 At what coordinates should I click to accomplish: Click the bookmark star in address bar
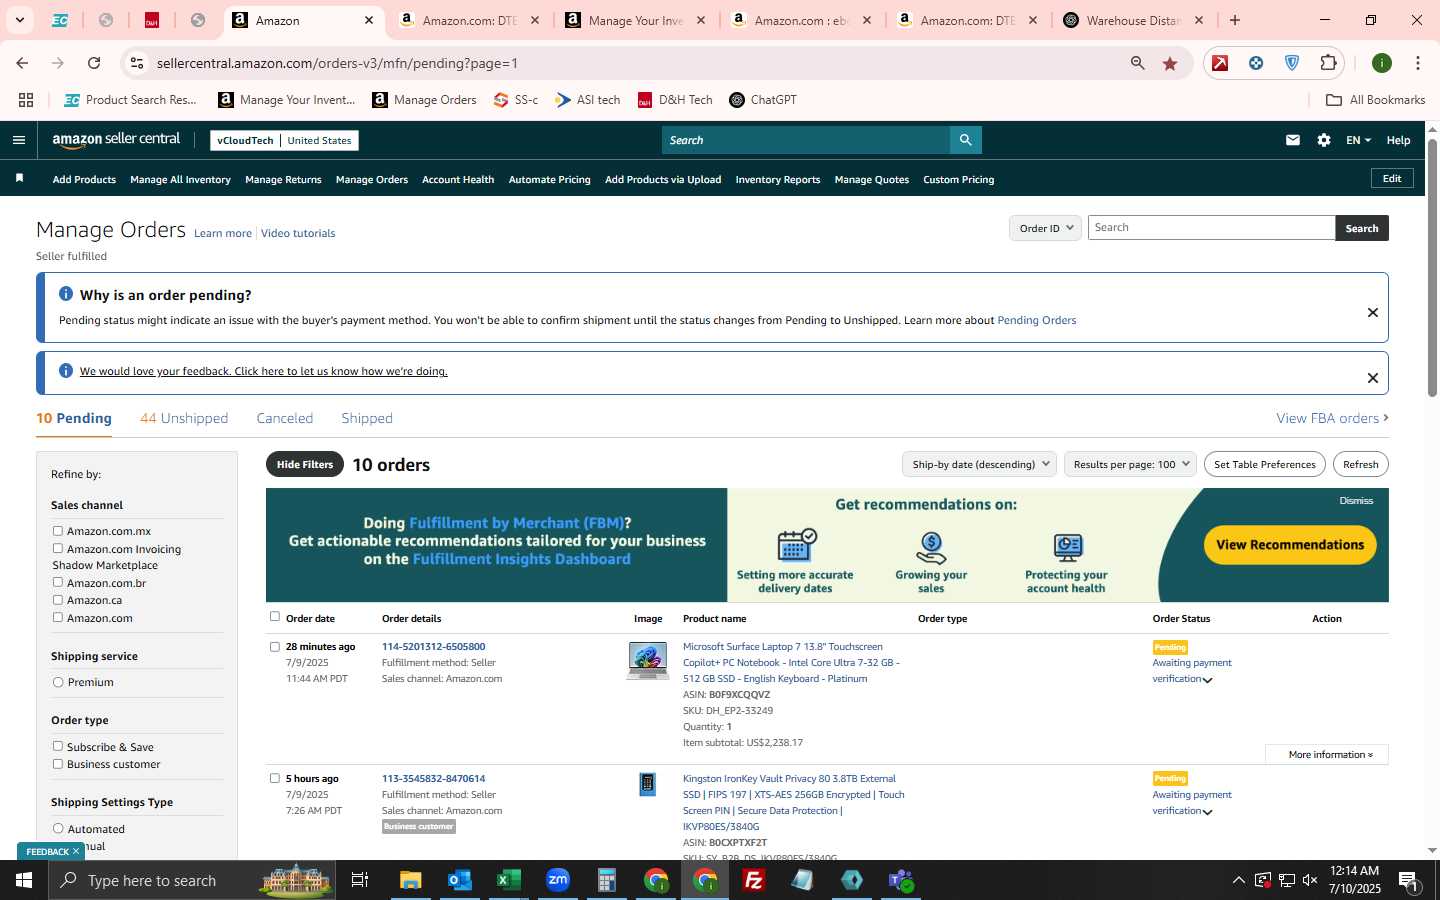coord(1170,63)
